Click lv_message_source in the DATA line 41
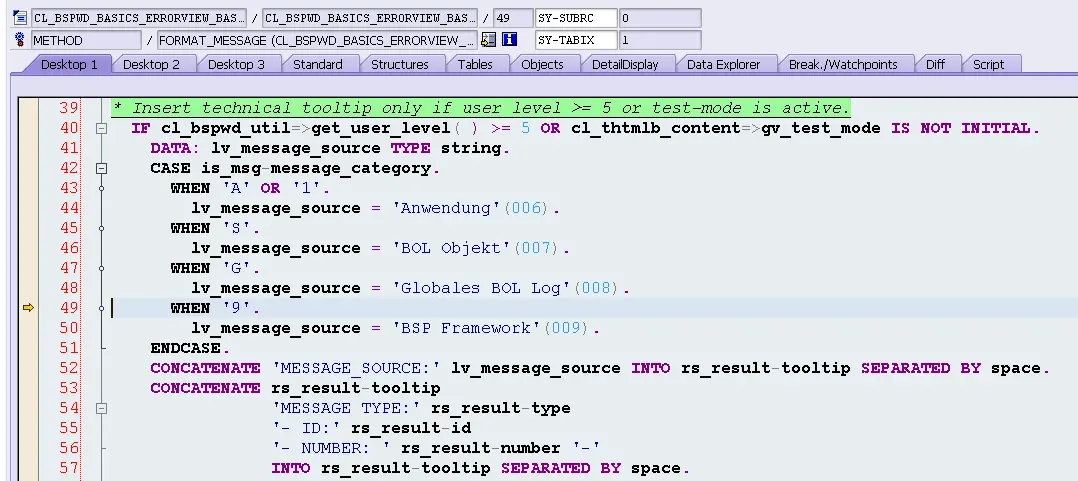The height and width of the screenshot is (481, 1078). 296,148
